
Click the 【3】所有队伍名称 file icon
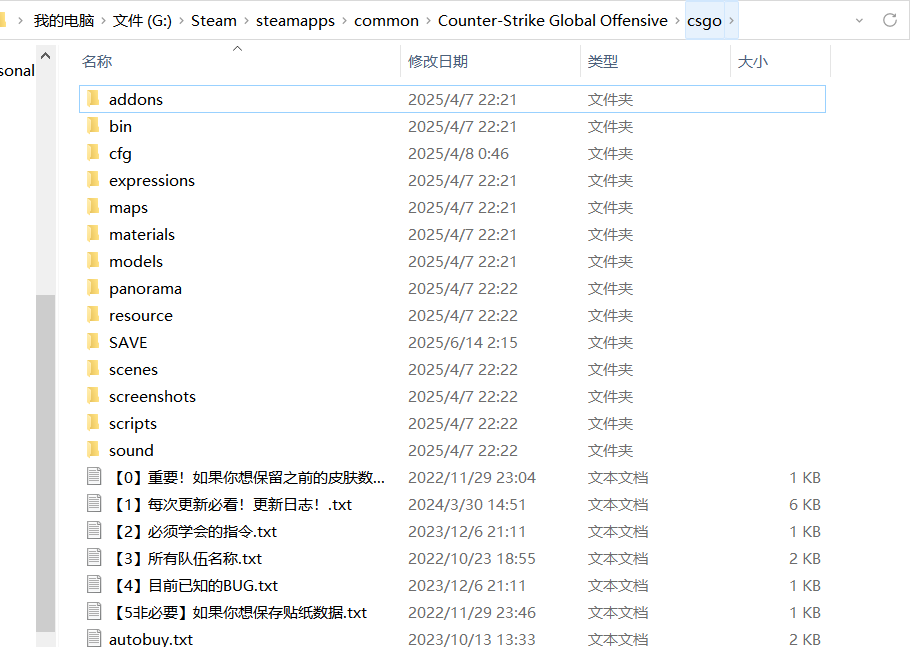pyautogui.click(x=94, y=558)
